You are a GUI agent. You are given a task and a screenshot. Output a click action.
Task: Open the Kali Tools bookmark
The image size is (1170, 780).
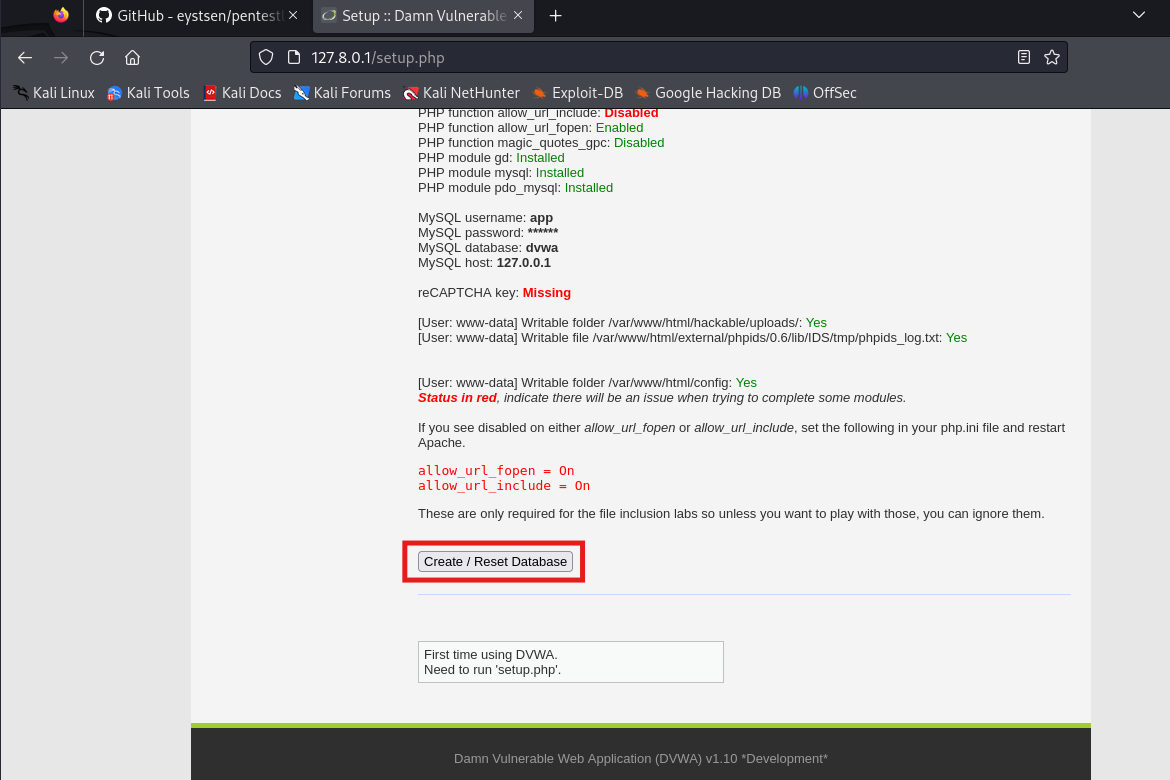pos(148,93)
